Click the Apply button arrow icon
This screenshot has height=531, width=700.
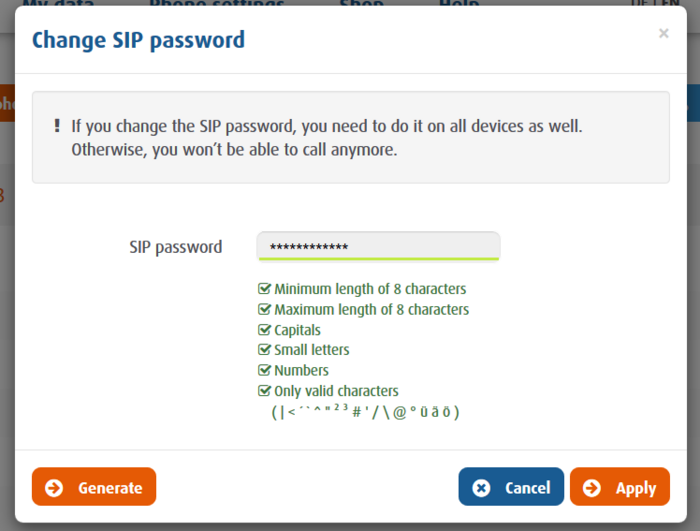[592, 488]
